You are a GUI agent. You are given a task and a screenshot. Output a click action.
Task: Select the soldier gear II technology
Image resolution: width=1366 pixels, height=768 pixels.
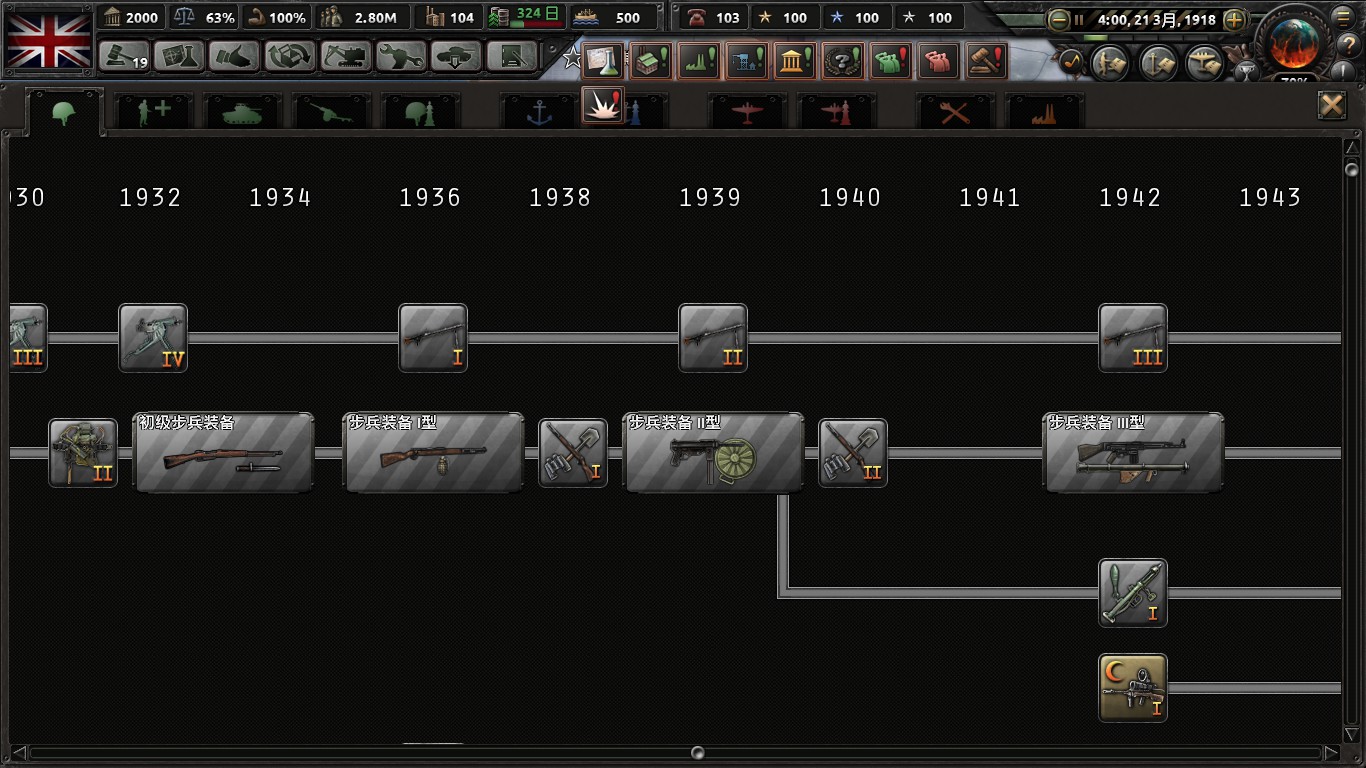83,453
